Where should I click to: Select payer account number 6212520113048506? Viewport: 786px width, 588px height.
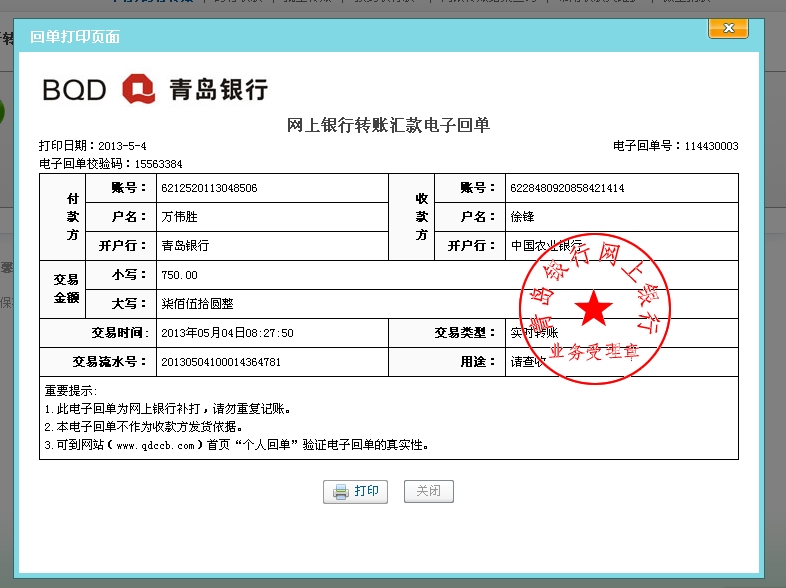coord(209,188)
